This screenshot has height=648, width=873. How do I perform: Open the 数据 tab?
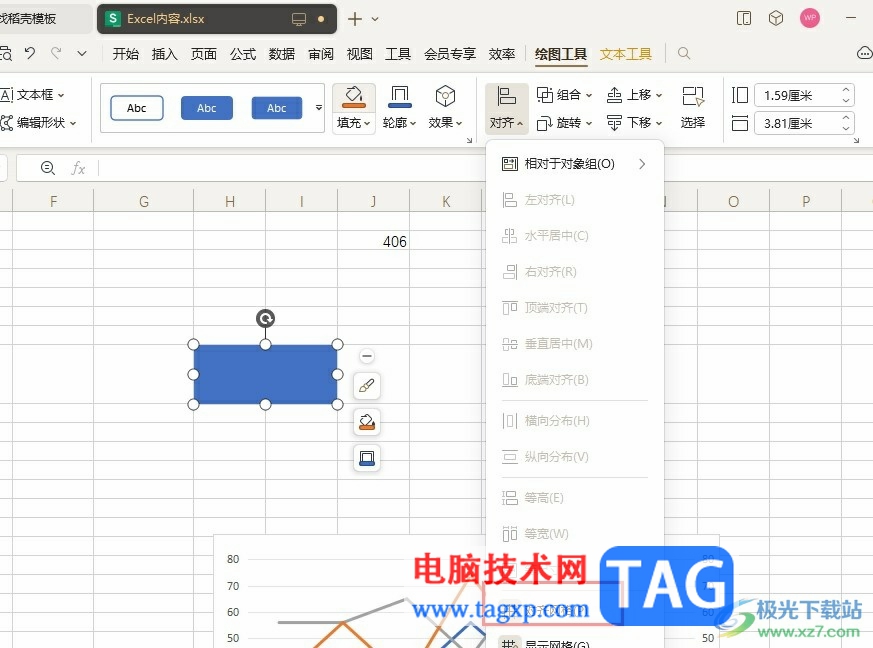pyautogui.click(x=282, y=54)
